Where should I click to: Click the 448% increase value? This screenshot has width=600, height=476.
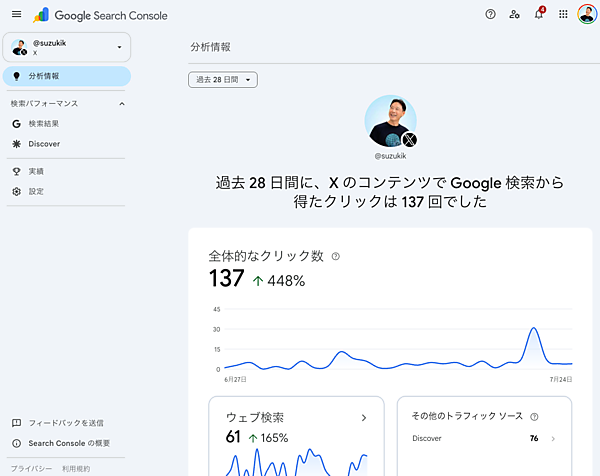coord(286,281)
